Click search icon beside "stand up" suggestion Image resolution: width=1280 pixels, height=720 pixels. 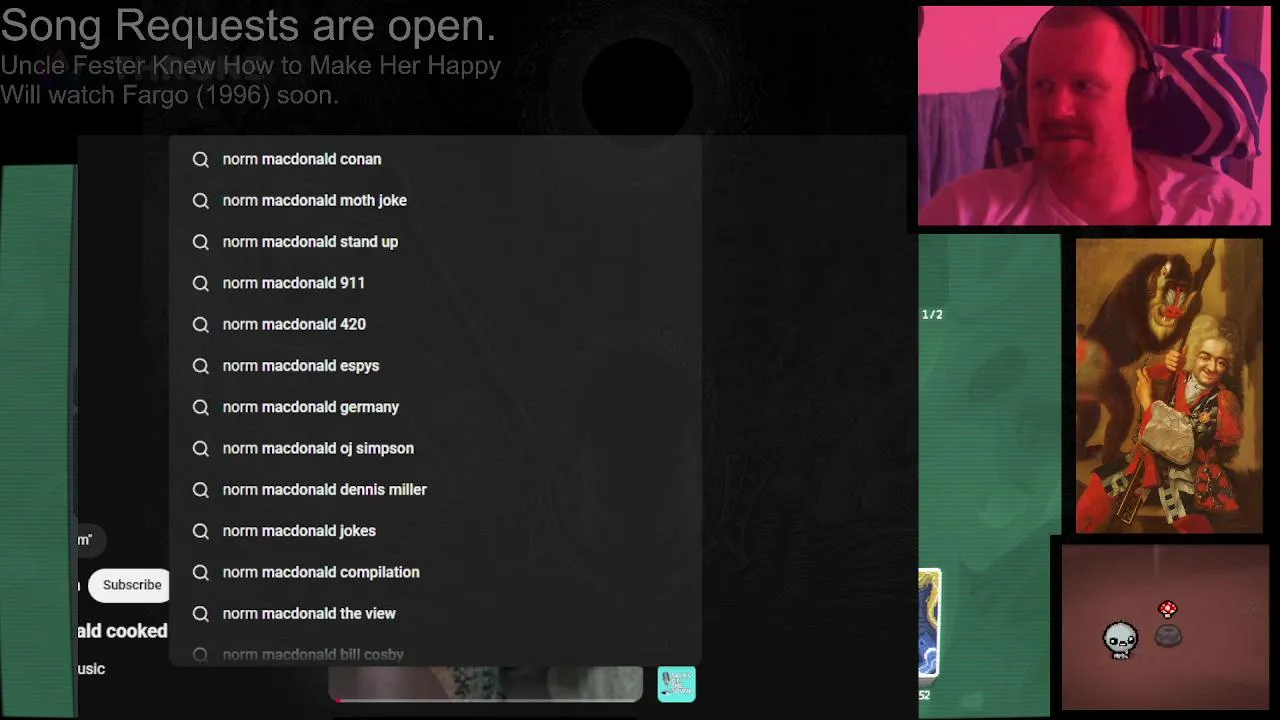(x=201, y=242)
